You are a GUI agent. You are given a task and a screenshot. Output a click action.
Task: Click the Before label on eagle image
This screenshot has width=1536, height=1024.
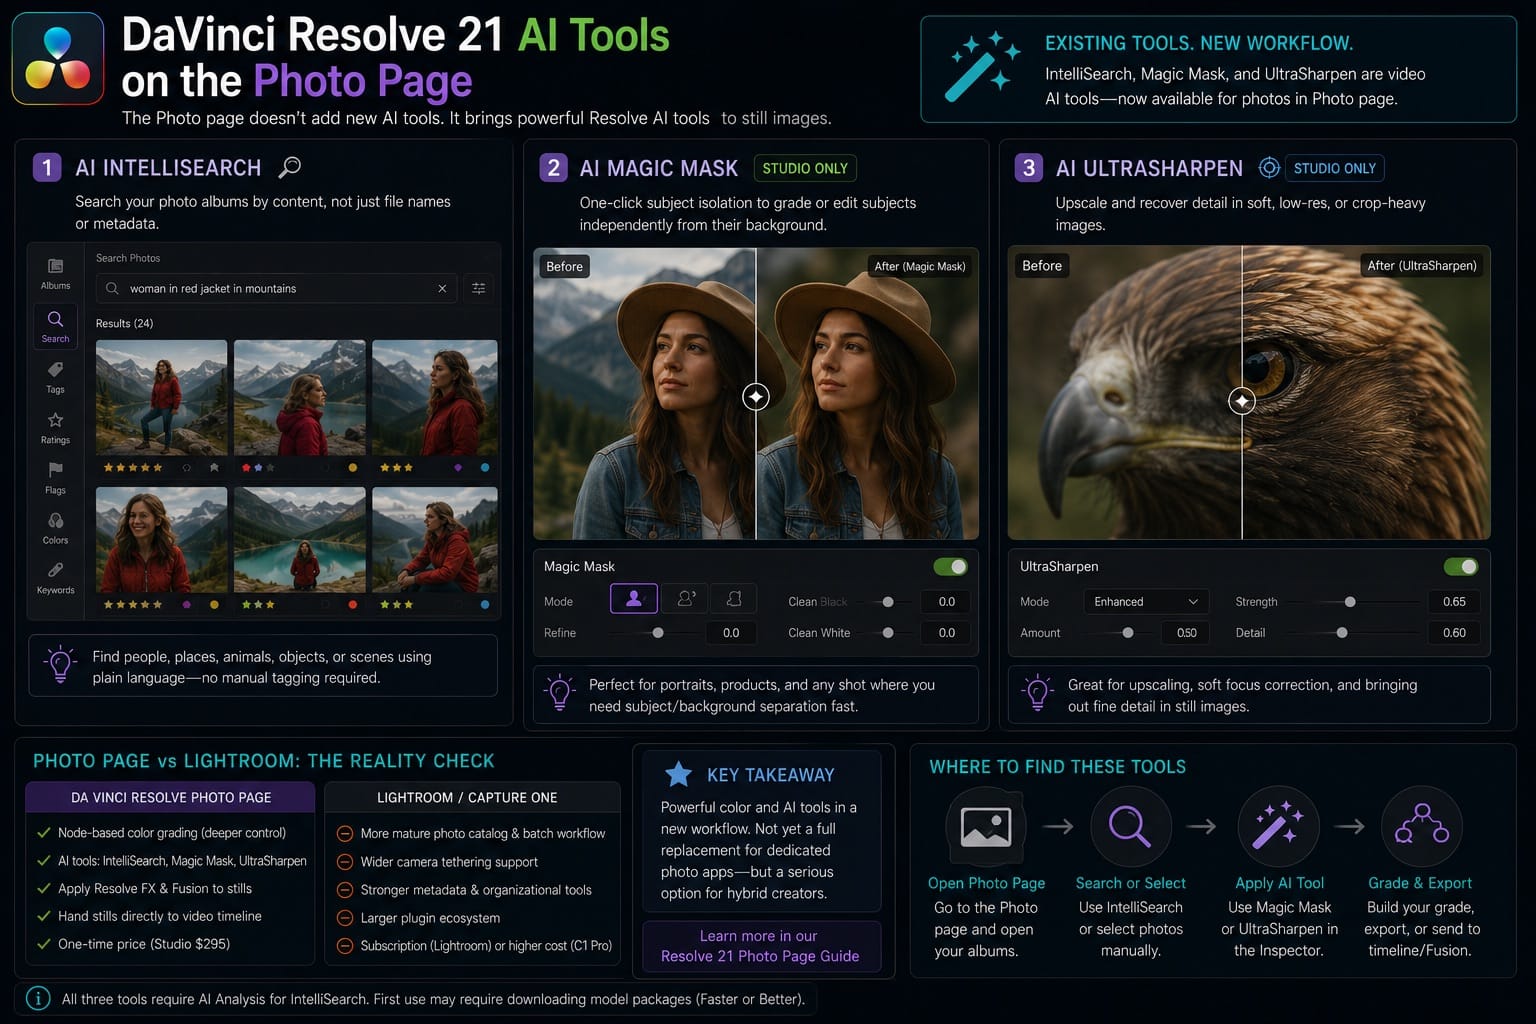1041,265
